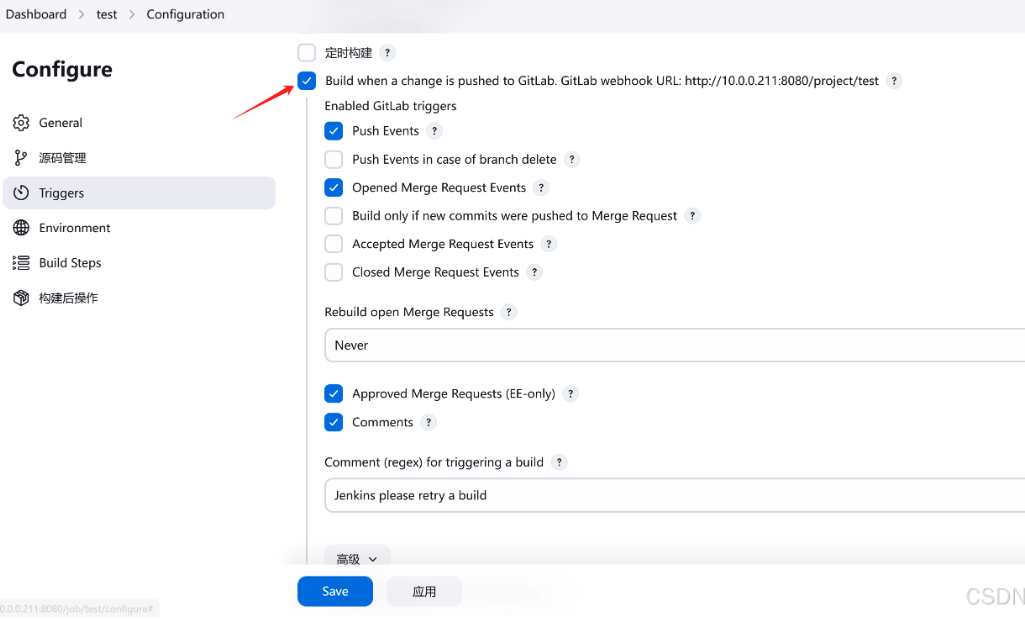Uncheck the Push Events checkbox
This screenshot has height=619, width=1025.
[333, 131]
